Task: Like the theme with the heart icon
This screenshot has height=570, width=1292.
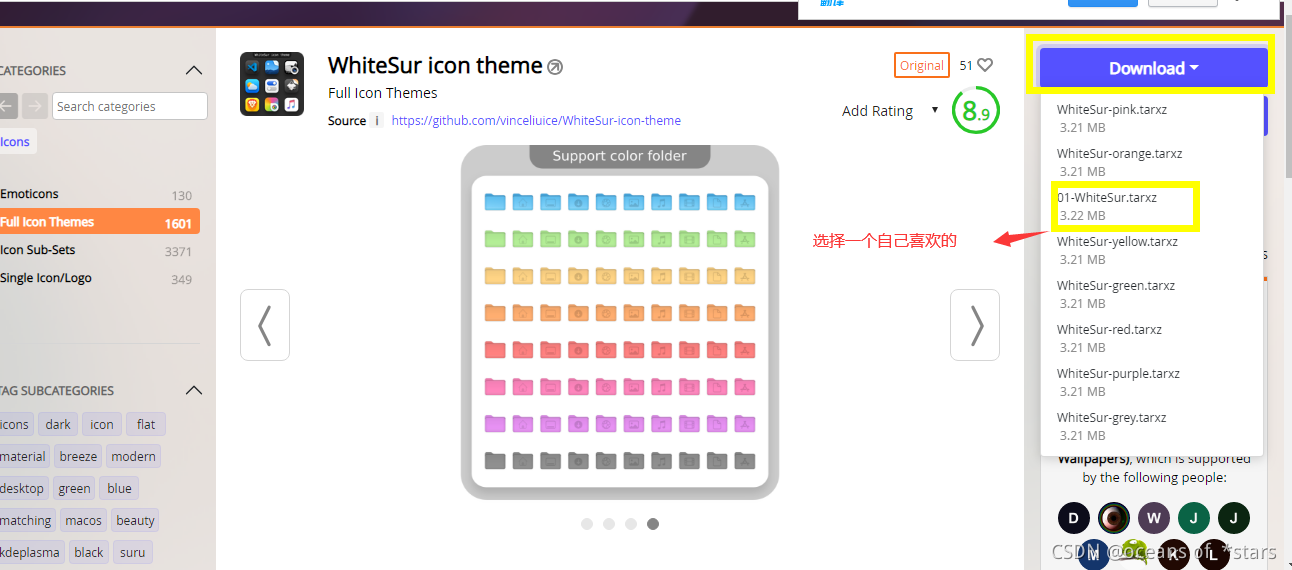Action: click(x=985, y=65)
